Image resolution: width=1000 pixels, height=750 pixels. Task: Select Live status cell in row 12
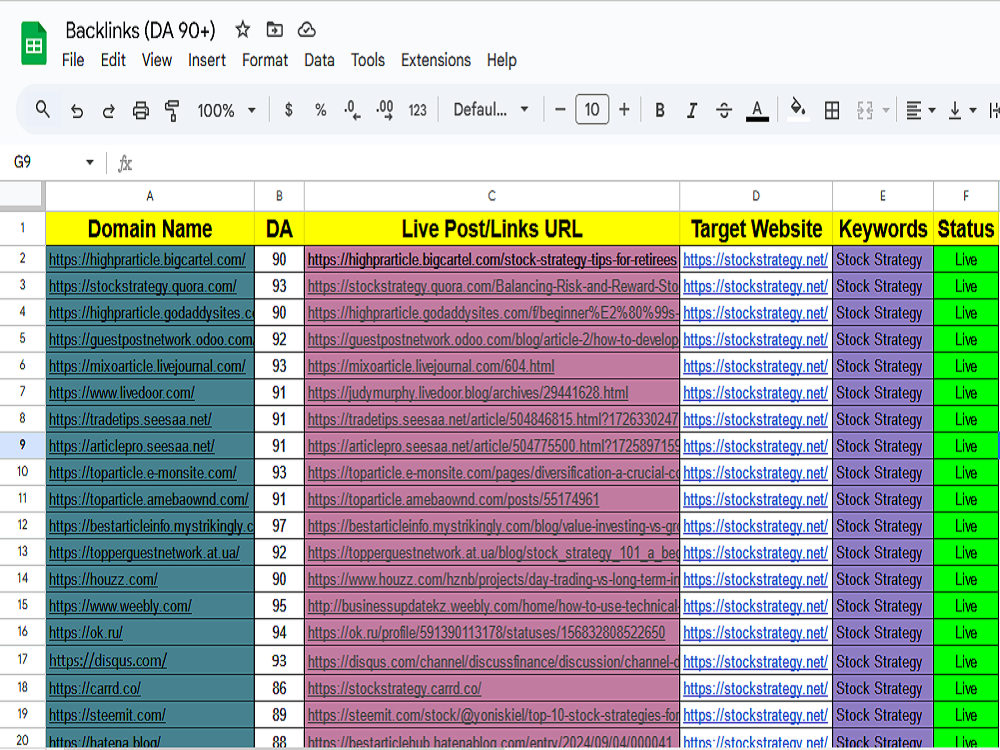pyautogui.click(x=966, y=526)
